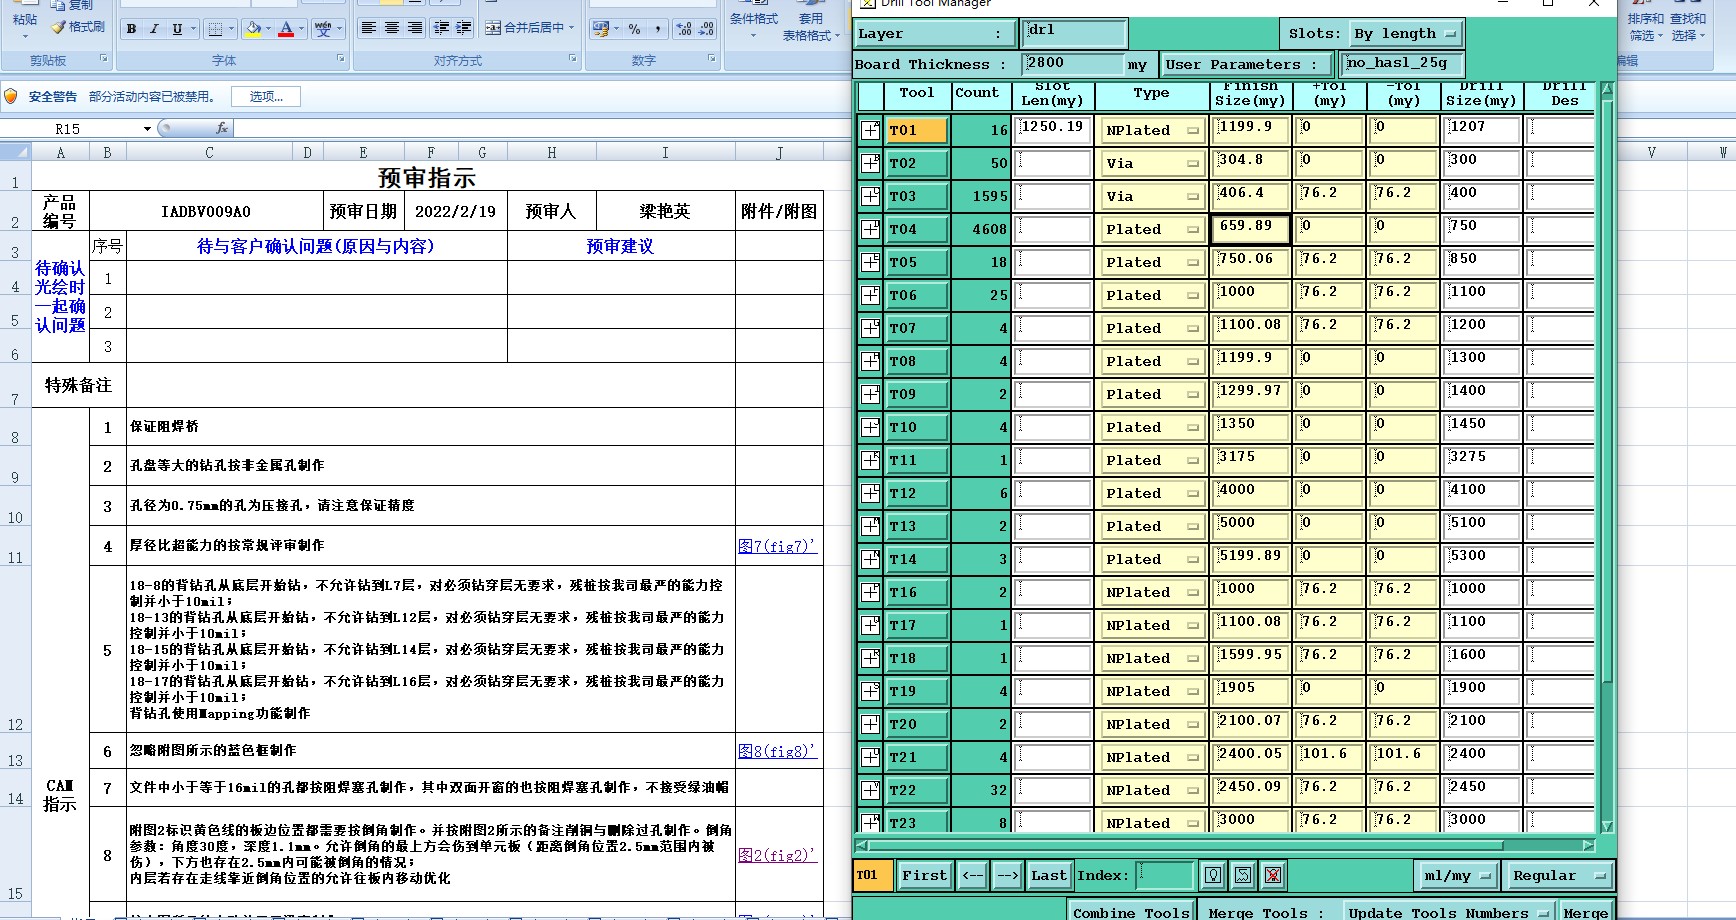Click the Layer field showing drl
1736x920 pixels.
(x=1074, y=32)
